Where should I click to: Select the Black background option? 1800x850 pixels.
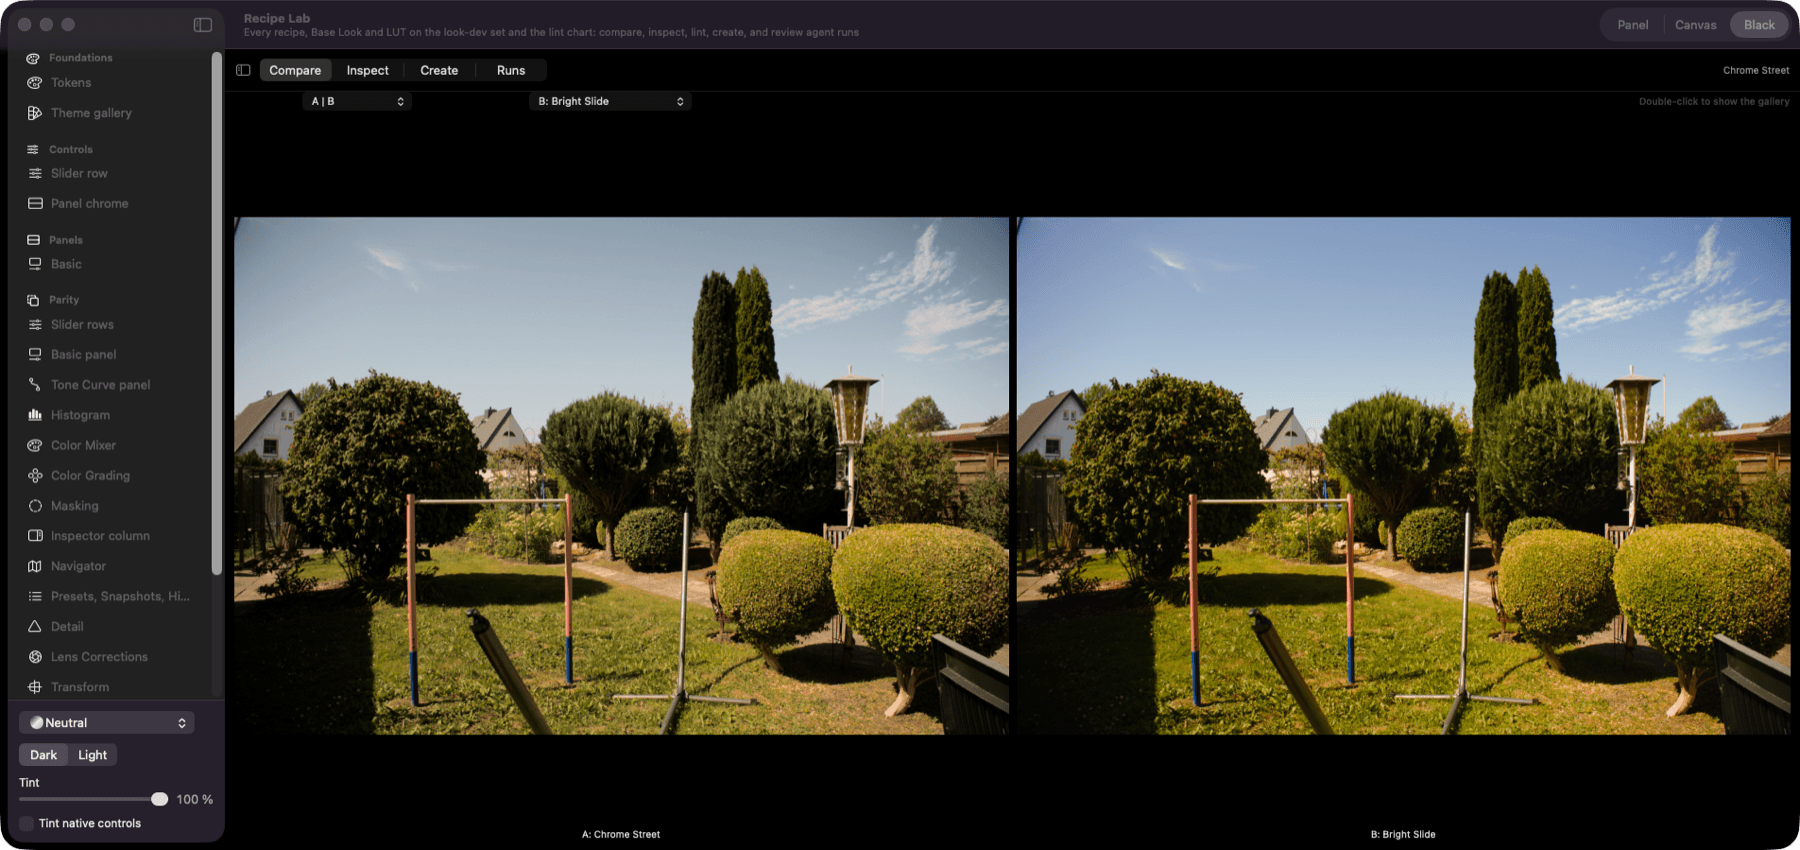coord(1759,25)
